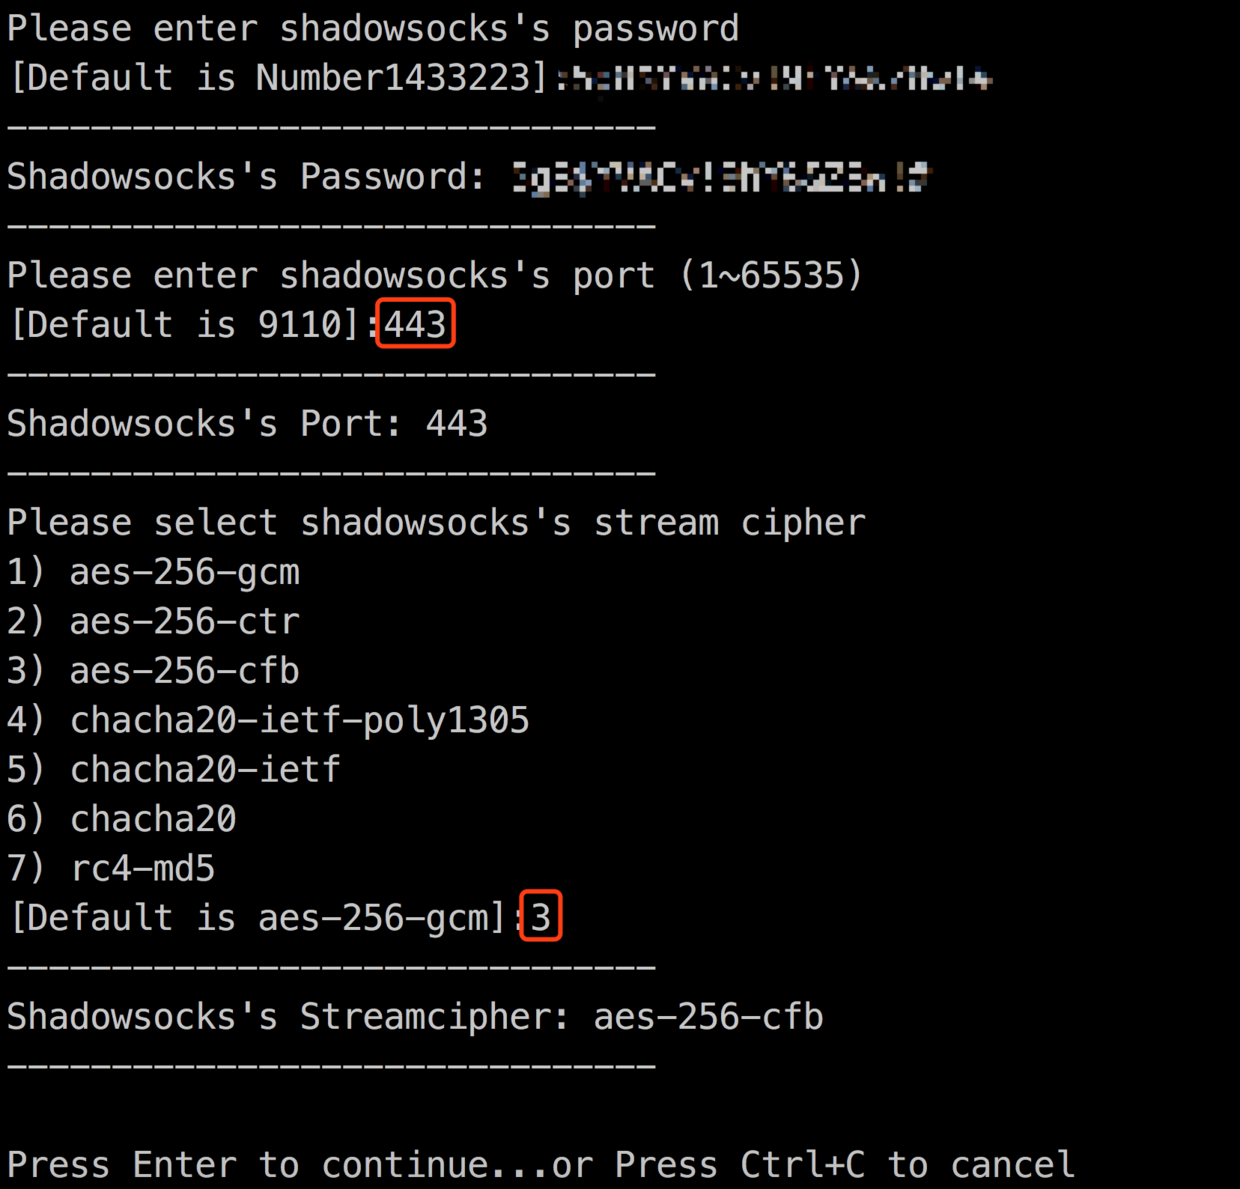Click the highlighted cipher choice 3
1240x1189 pixels.
tap(540, 917)
